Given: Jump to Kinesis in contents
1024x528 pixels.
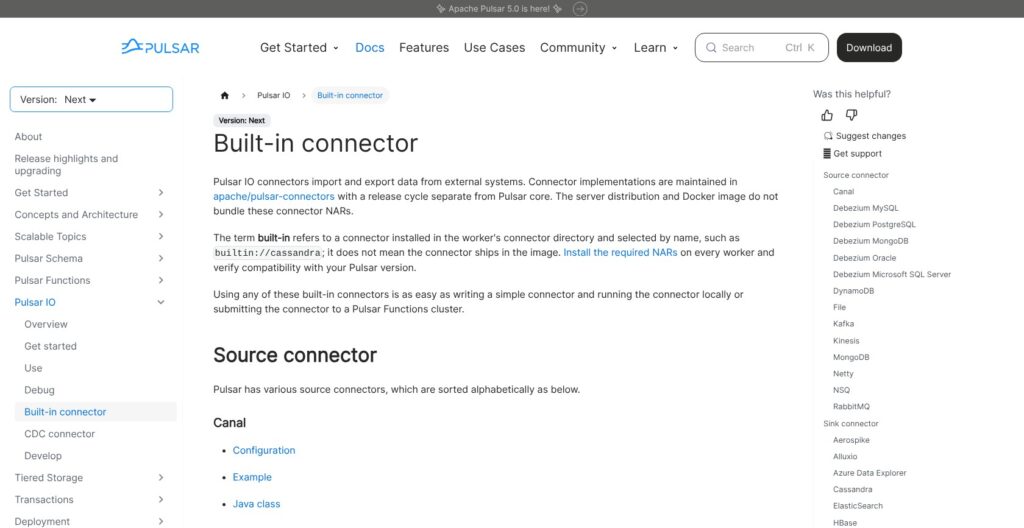Looking at the screenshot, I should coord(846,340).
